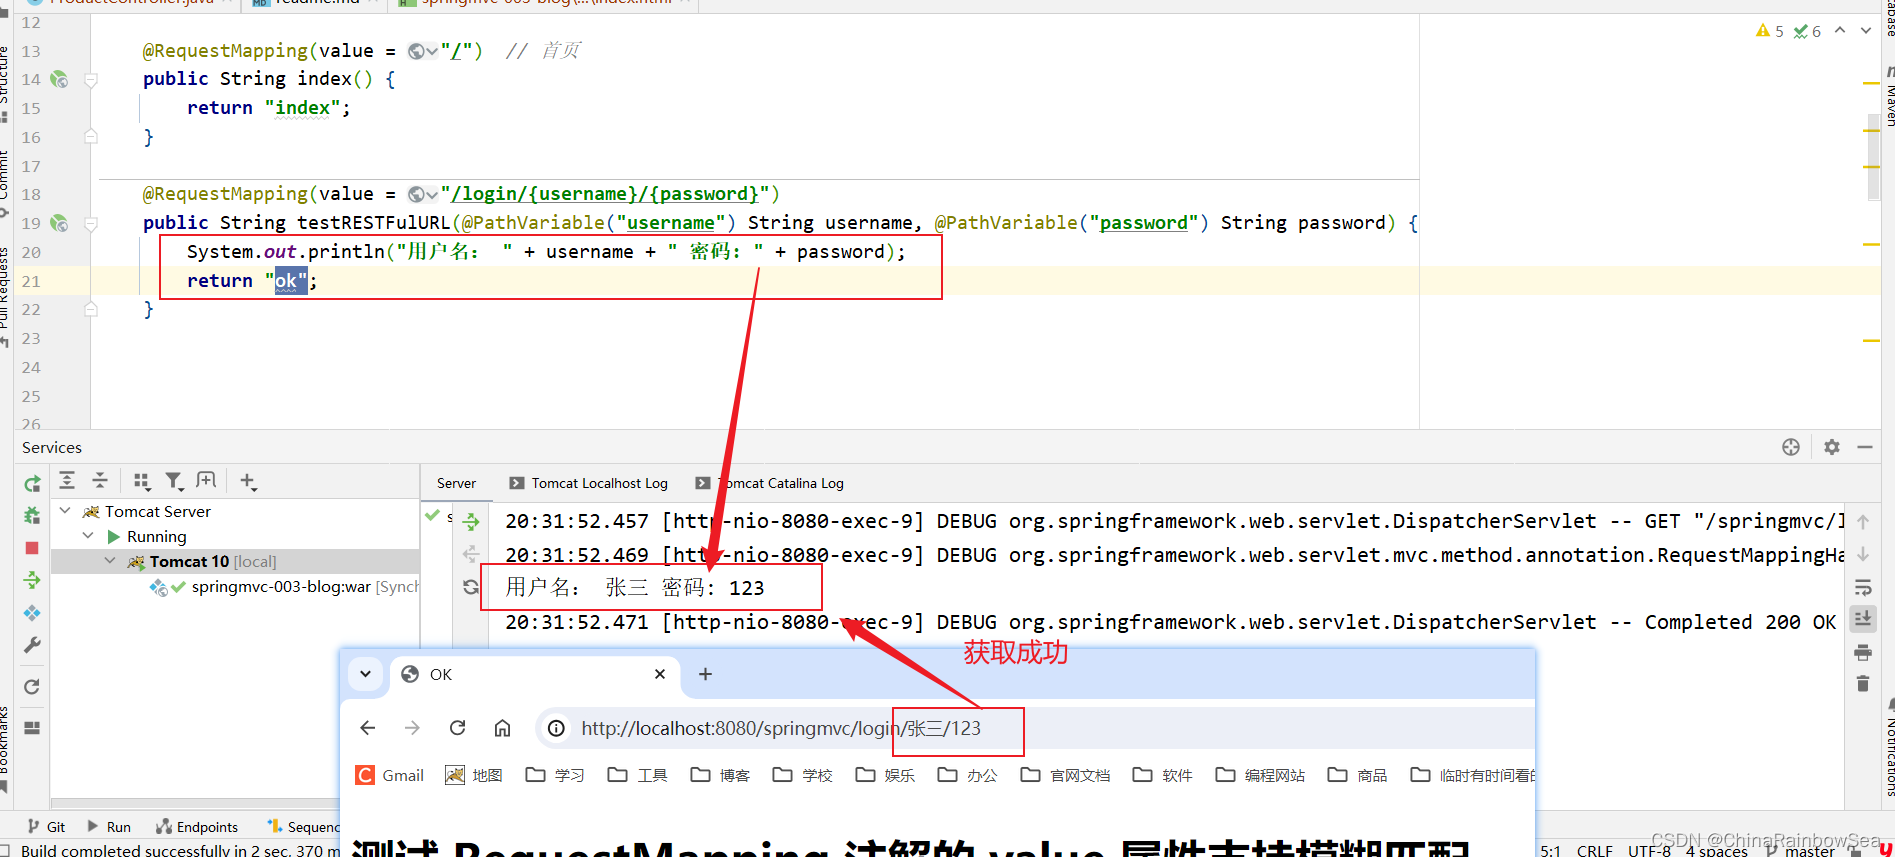The image size is (1895, 857).
Task: Open the URL mapping dropdown on line 18
Action: click(x=422, y=194)
